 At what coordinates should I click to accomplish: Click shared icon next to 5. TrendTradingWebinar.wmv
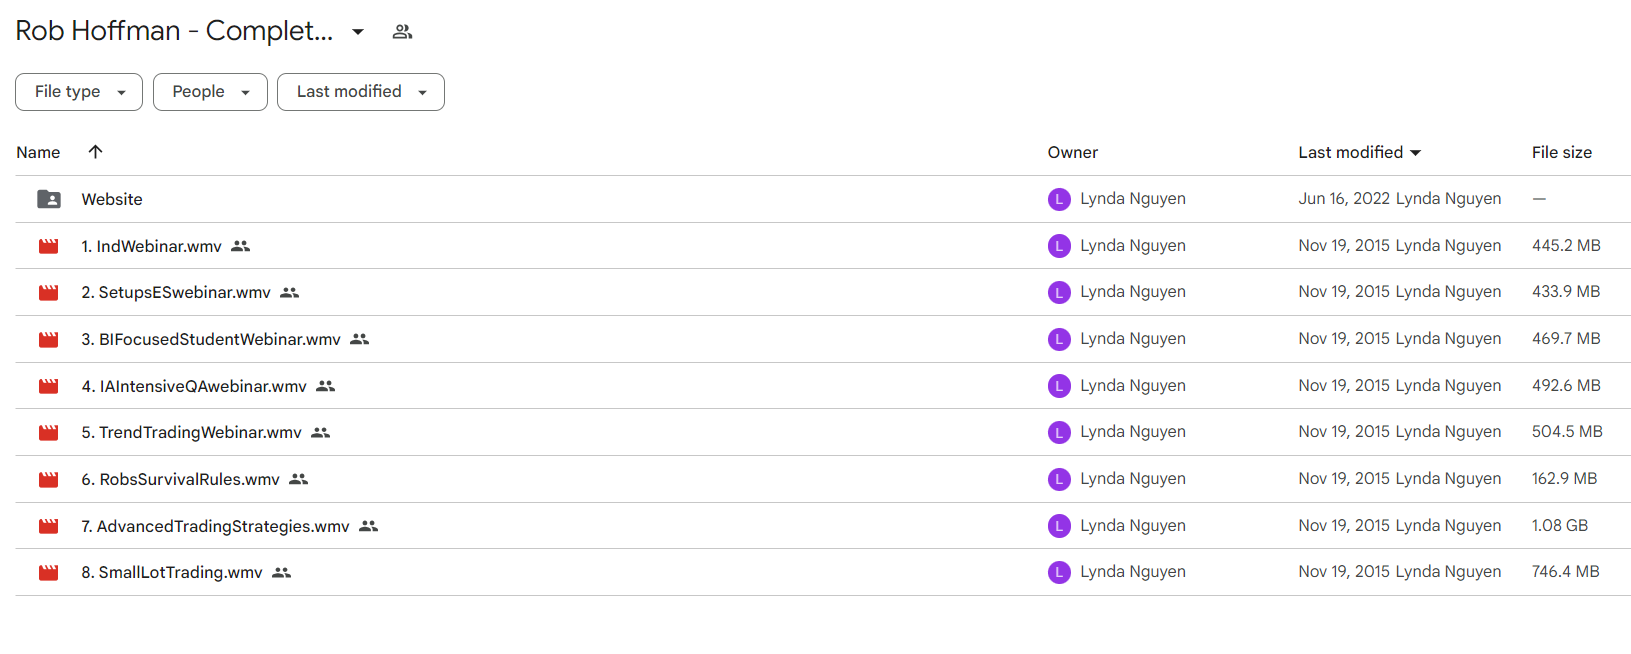321,432
